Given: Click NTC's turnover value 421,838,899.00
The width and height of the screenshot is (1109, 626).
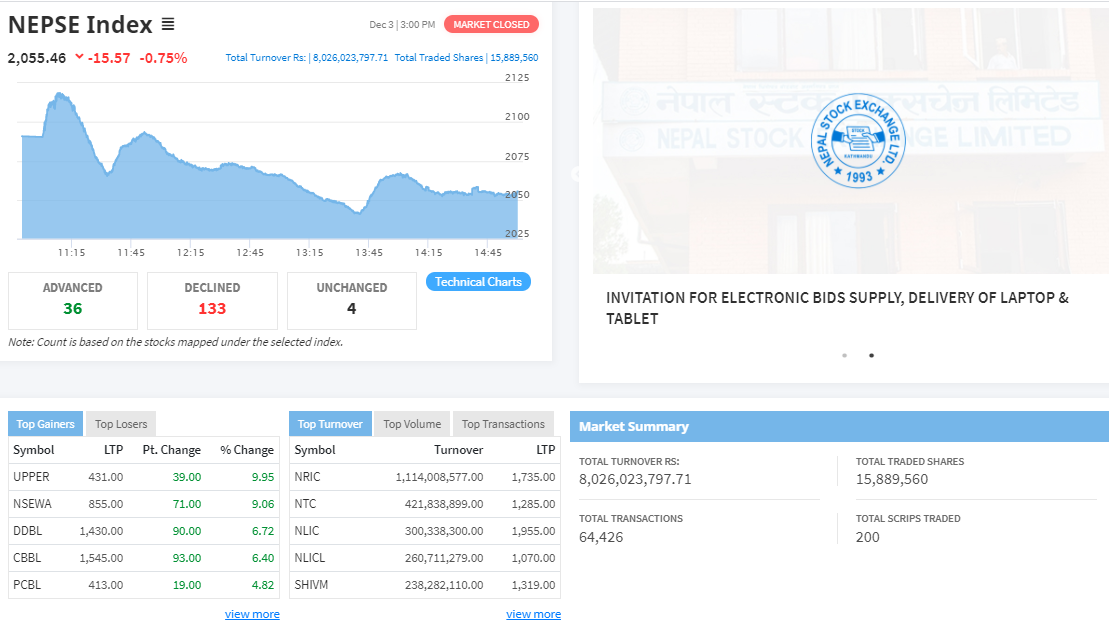Looking at the screenshot, I should tap(444, 504).
